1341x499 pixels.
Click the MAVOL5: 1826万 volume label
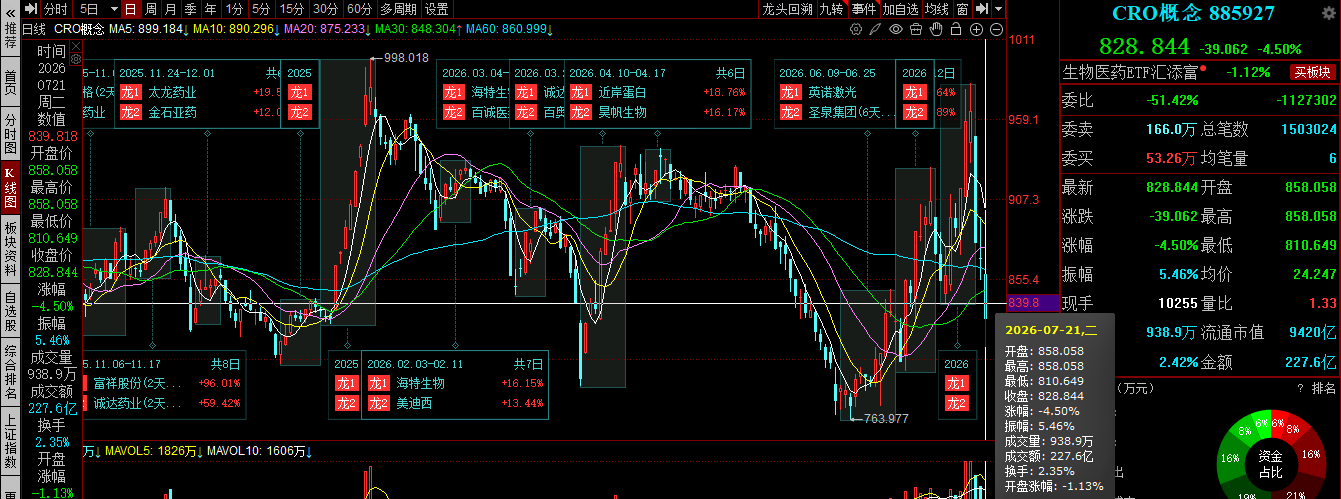click(152, 452)
